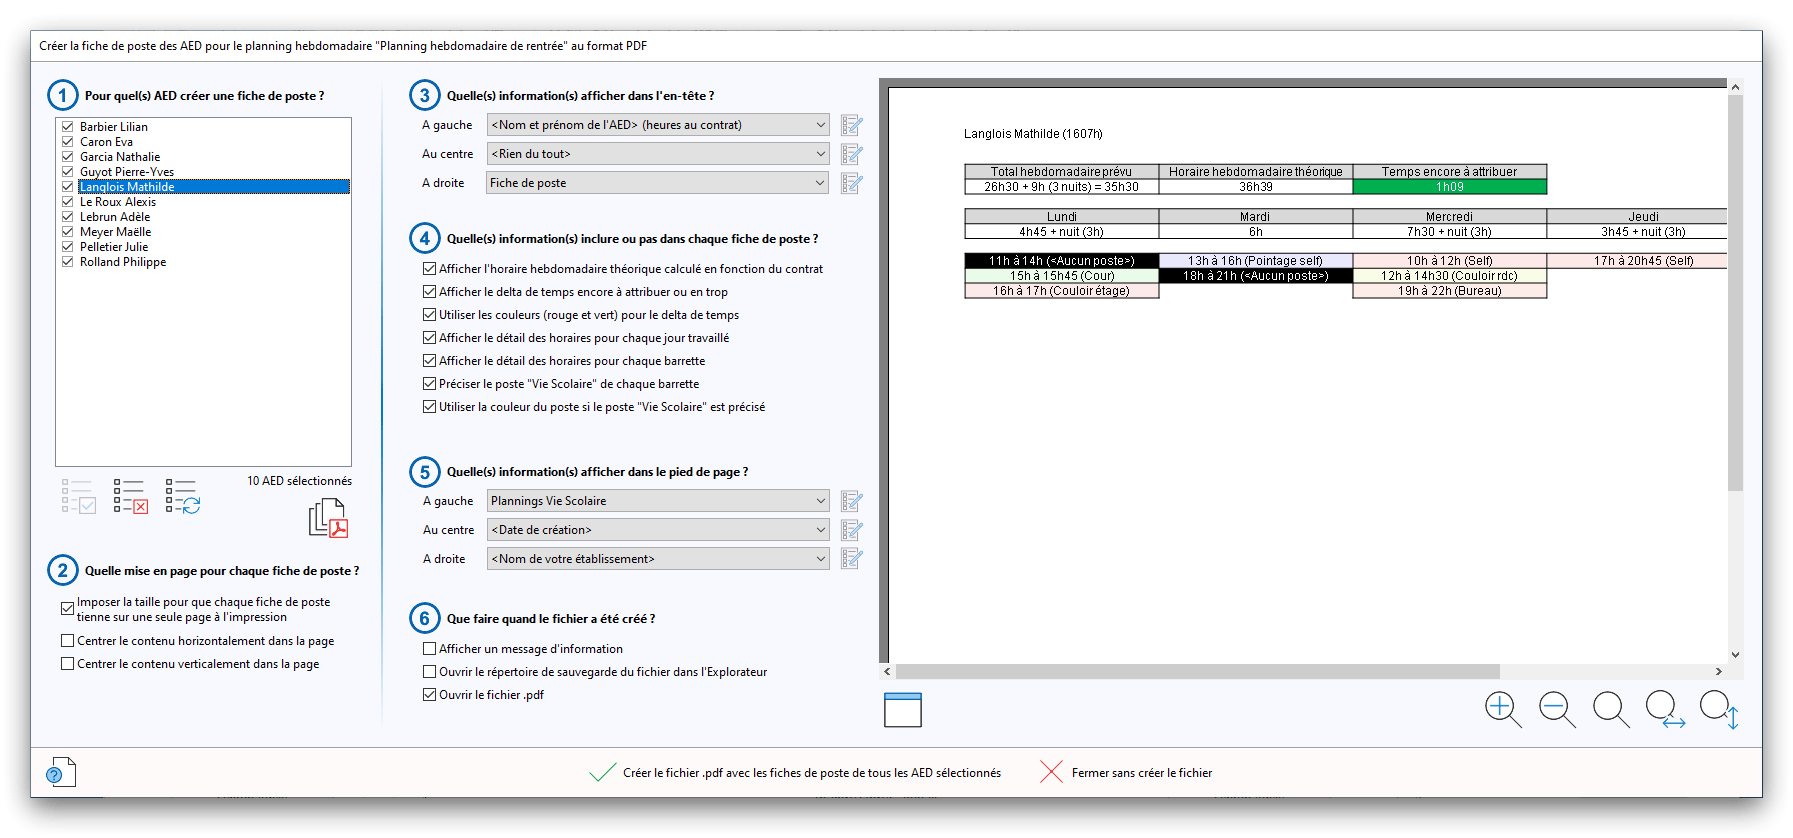Viewport: 1793px width, 838px height.
Task: Open the footer 'Plannings Vie Scolaire' dropdown
Action: 657,501
